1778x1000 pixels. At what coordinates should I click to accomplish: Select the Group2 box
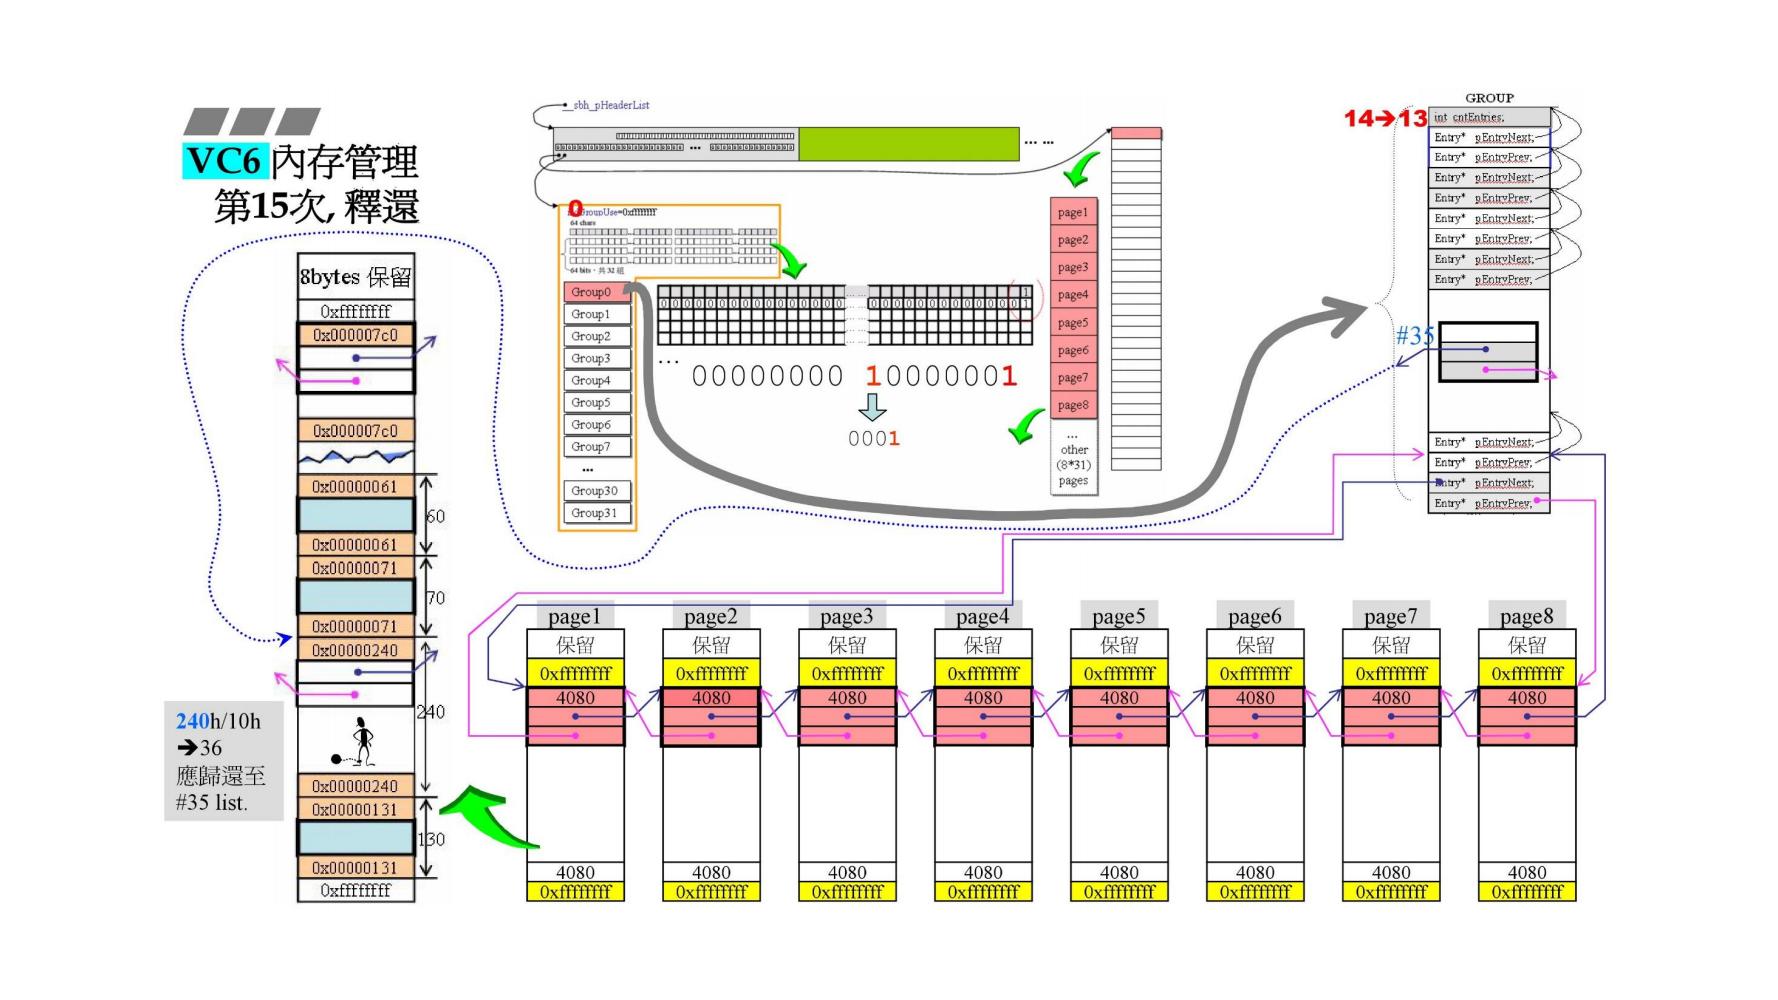596,336
